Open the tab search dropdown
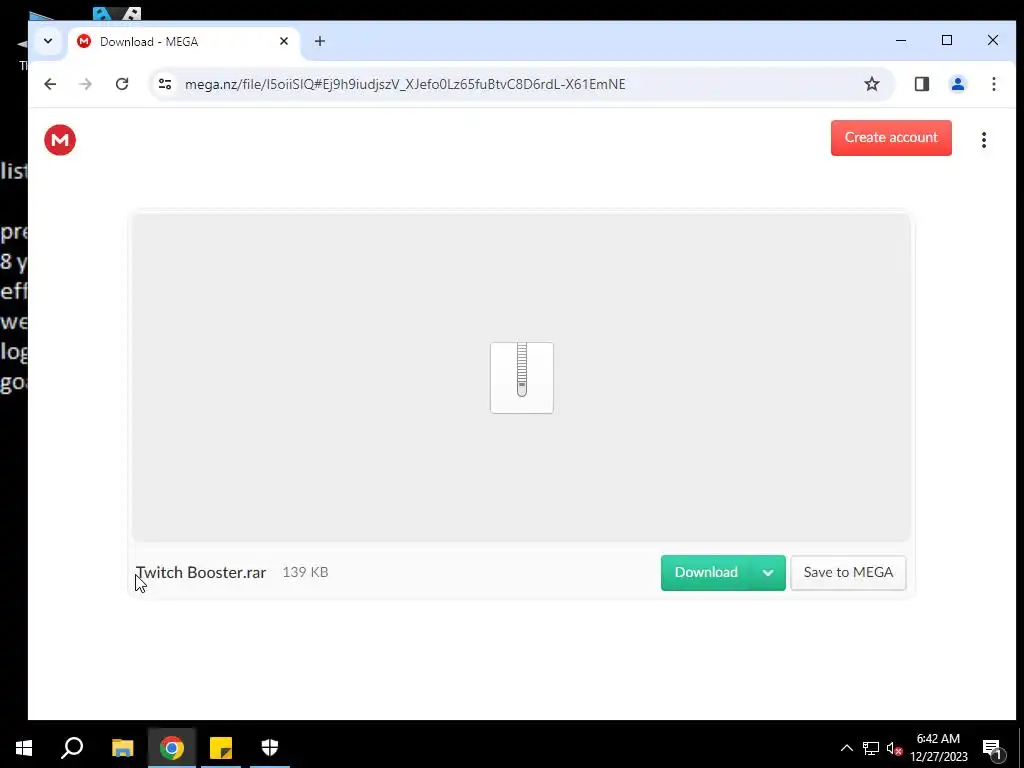Viewport: 1024px width, 768px height. [x=48, y=41]
